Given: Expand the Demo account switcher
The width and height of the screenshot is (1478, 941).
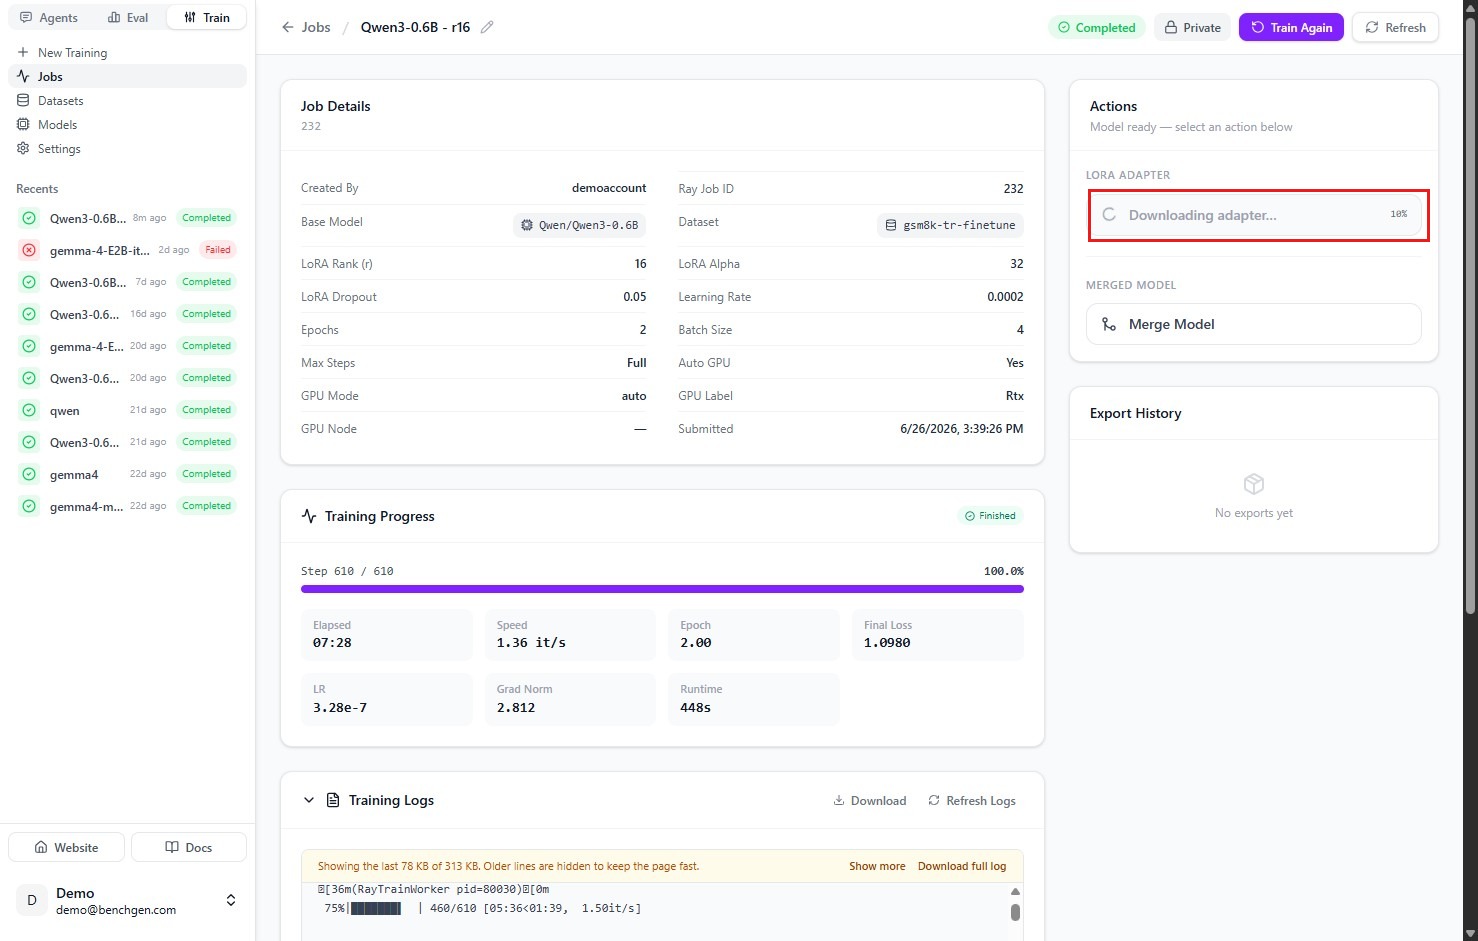Looking at the screenshot, I should point(231,900).
